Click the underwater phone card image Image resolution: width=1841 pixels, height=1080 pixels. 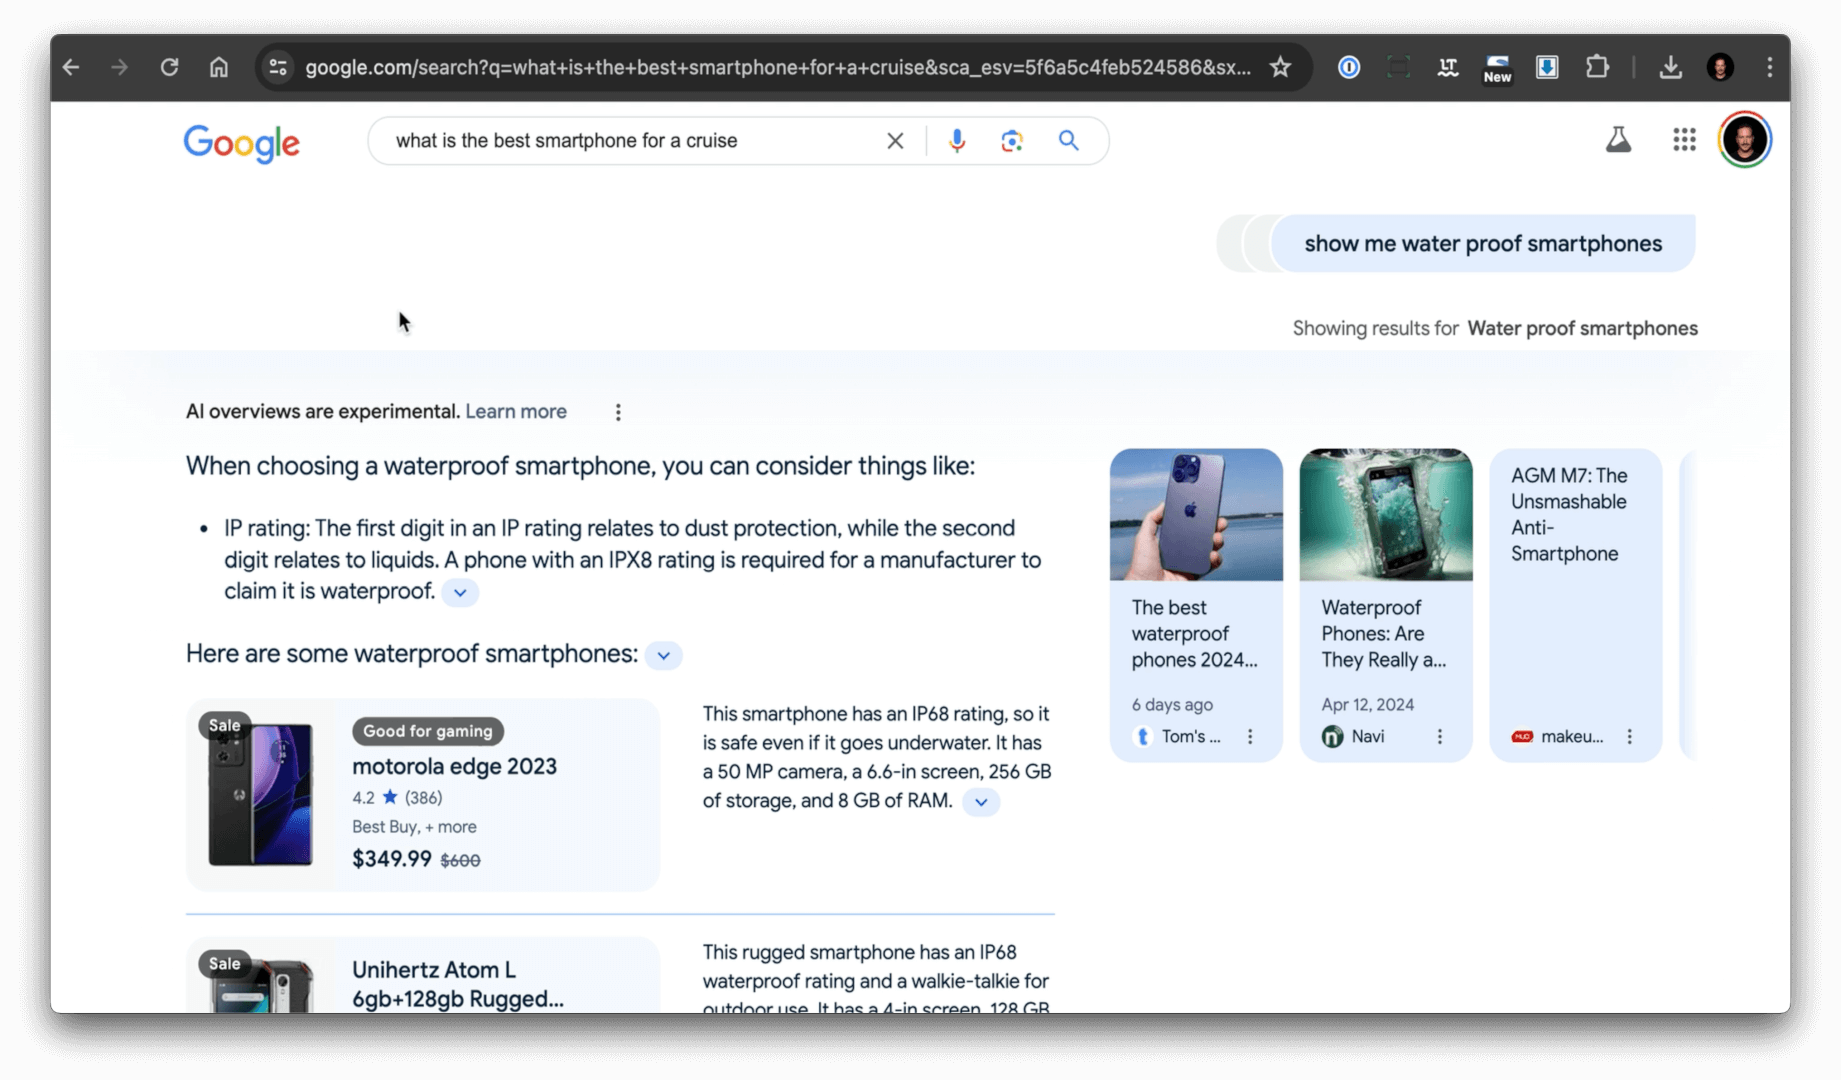point(1386,515)
